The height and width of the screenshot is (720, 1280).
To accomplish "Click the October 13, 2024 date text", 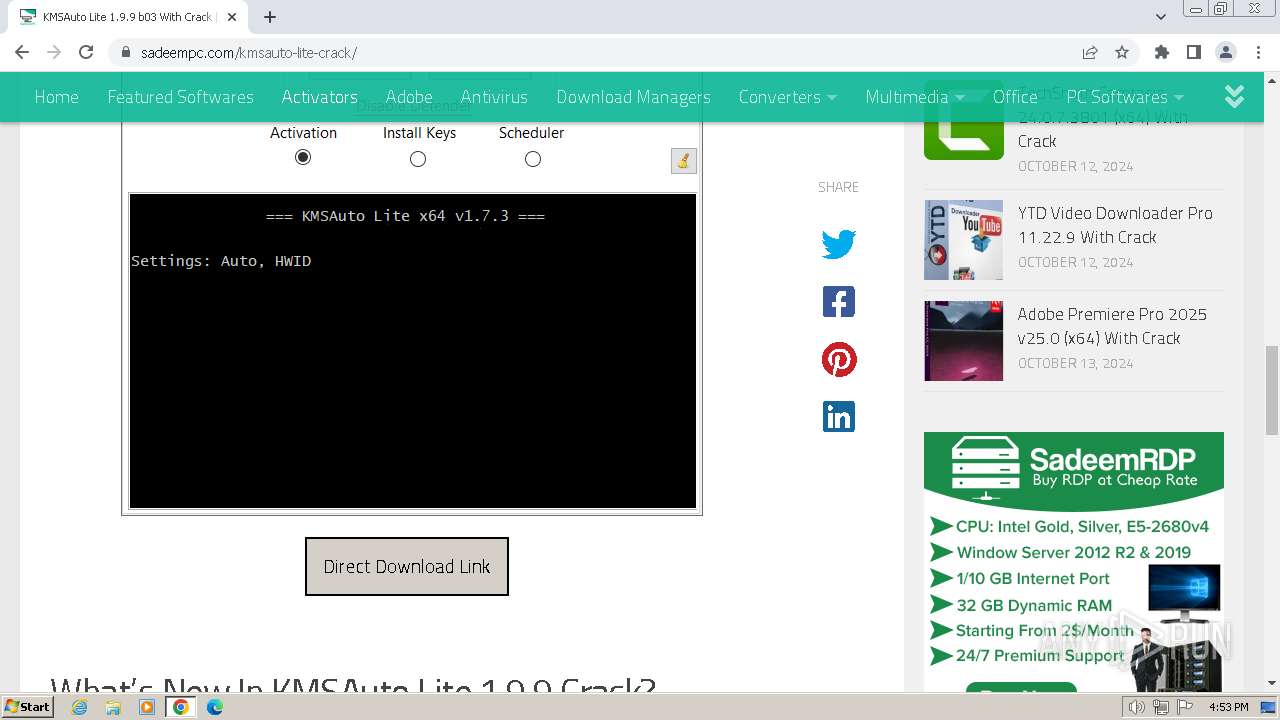I will point(1075,363).
